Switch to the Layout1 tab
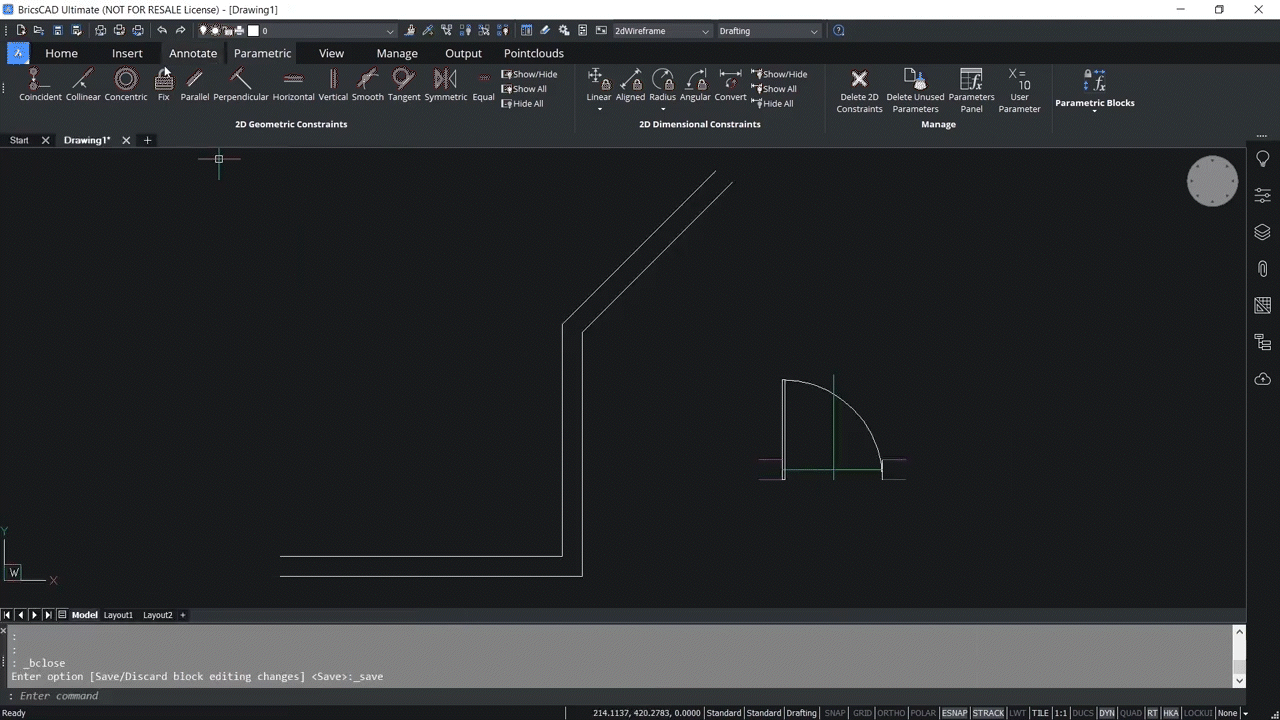Screen dimensions: 1280x720 pyautogui.click(x=118, y=615)
